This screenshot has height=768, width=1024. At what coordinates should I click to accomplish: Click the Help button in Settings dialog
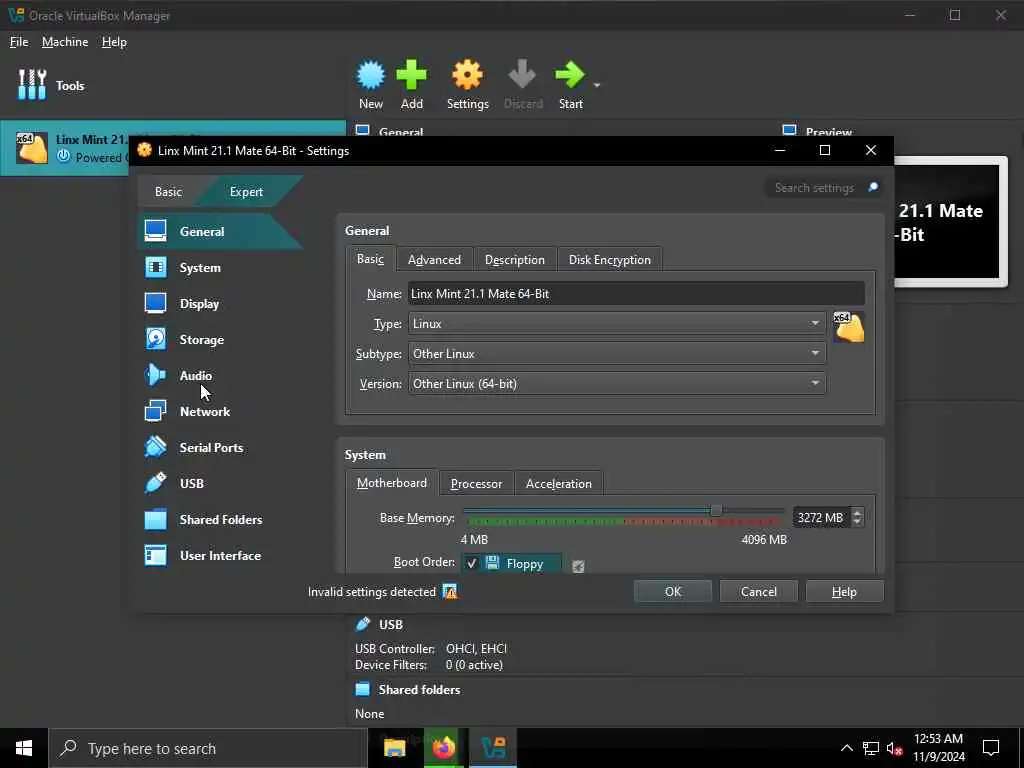point(844,592)
